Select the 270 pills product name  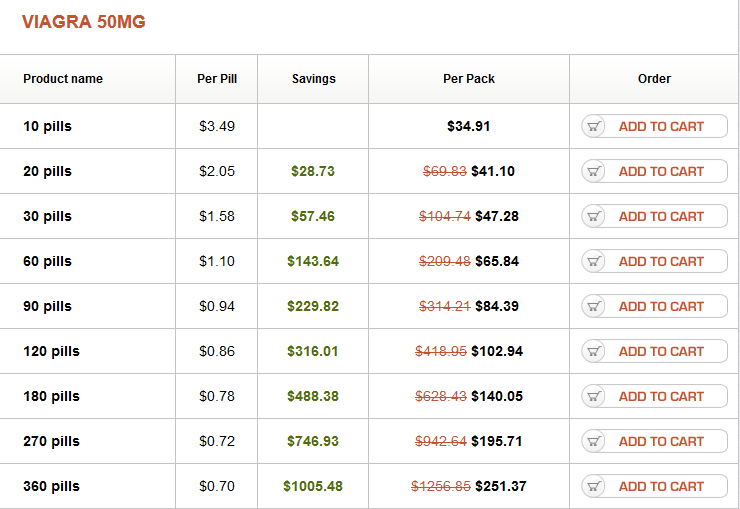click(x=51, y=441)
